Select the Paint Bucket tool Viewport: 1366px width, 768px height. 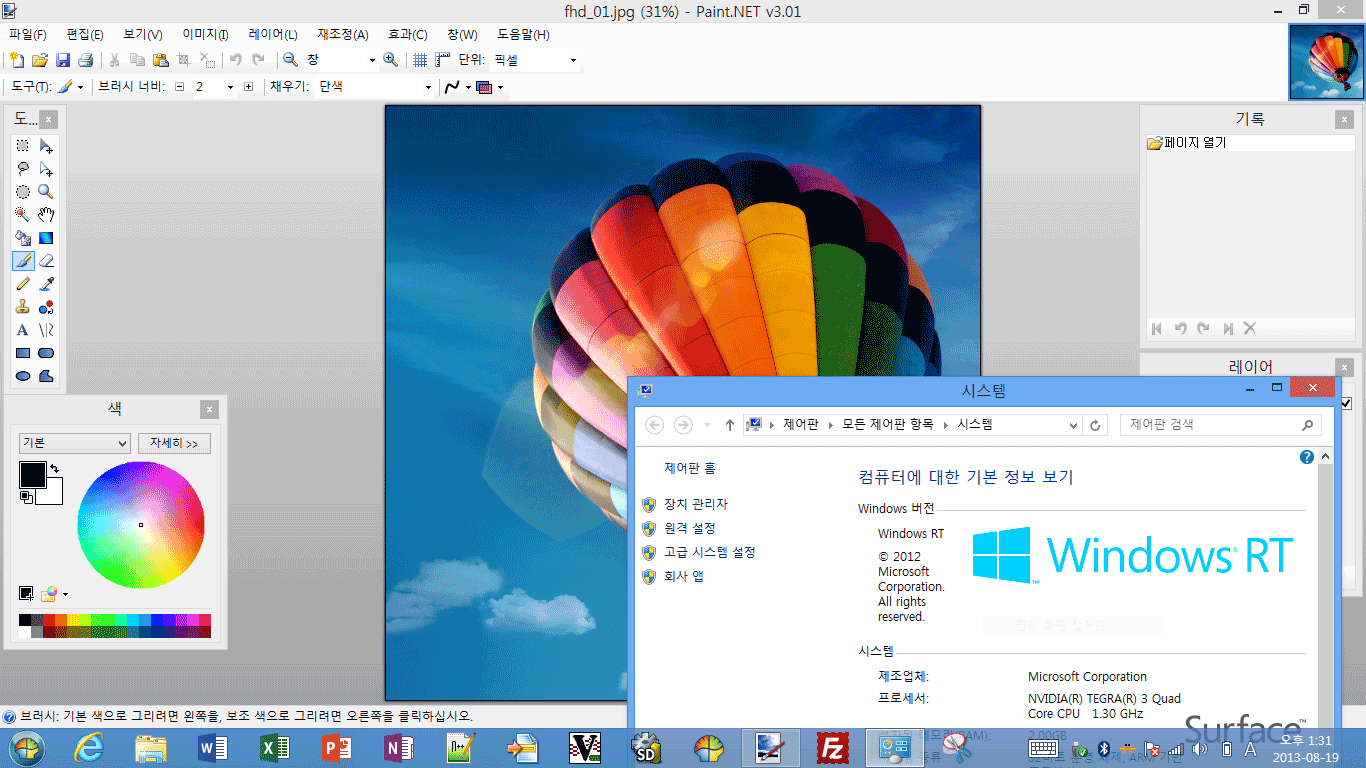click(x=22, y=238)
